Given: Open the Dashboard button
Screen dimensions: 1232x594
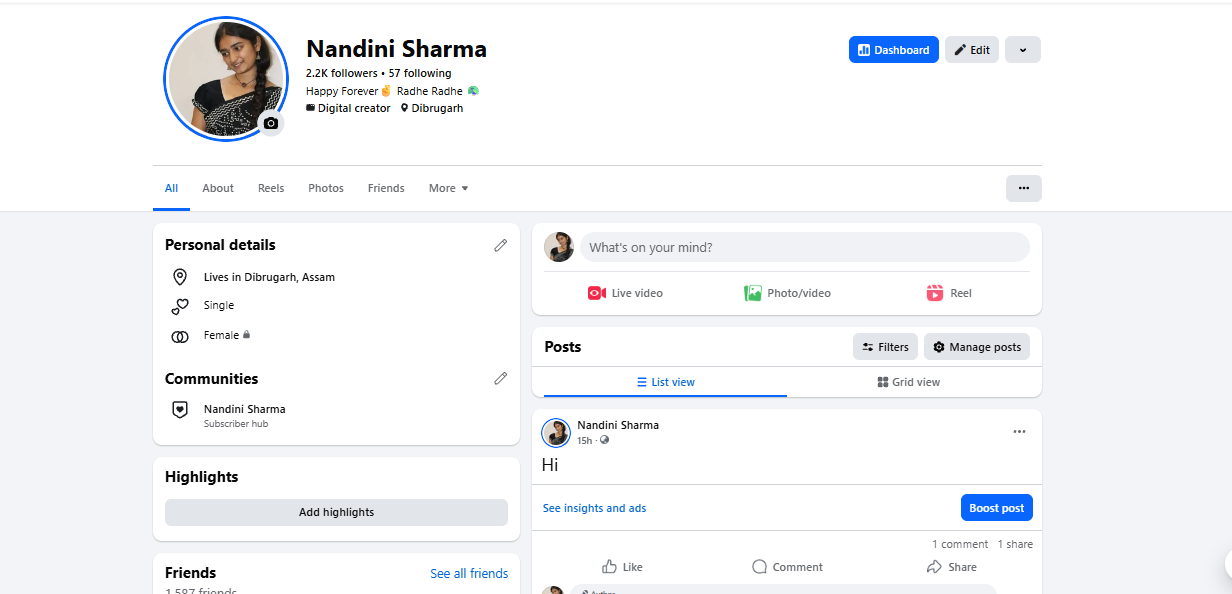Looking at the screenshot, I should point(894,50).
